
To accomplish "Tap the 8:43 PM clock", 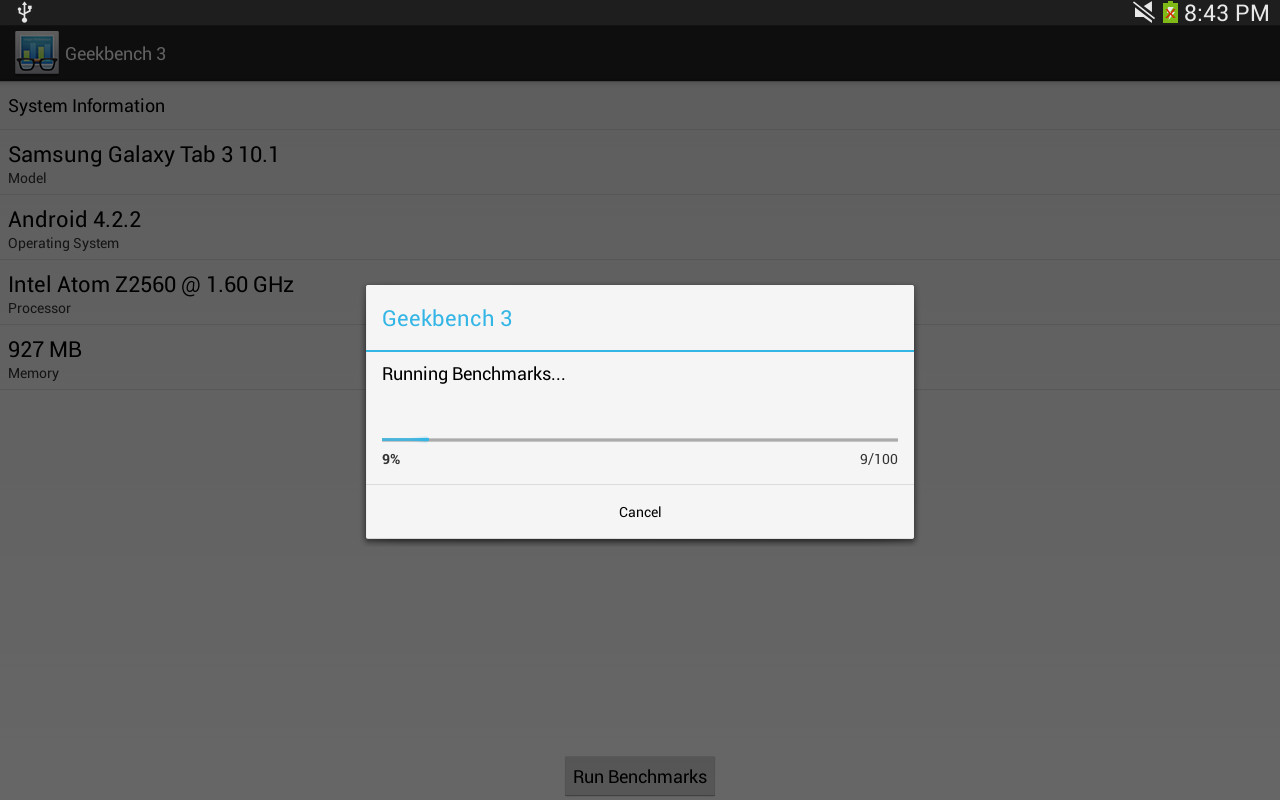I will 1226,13.
